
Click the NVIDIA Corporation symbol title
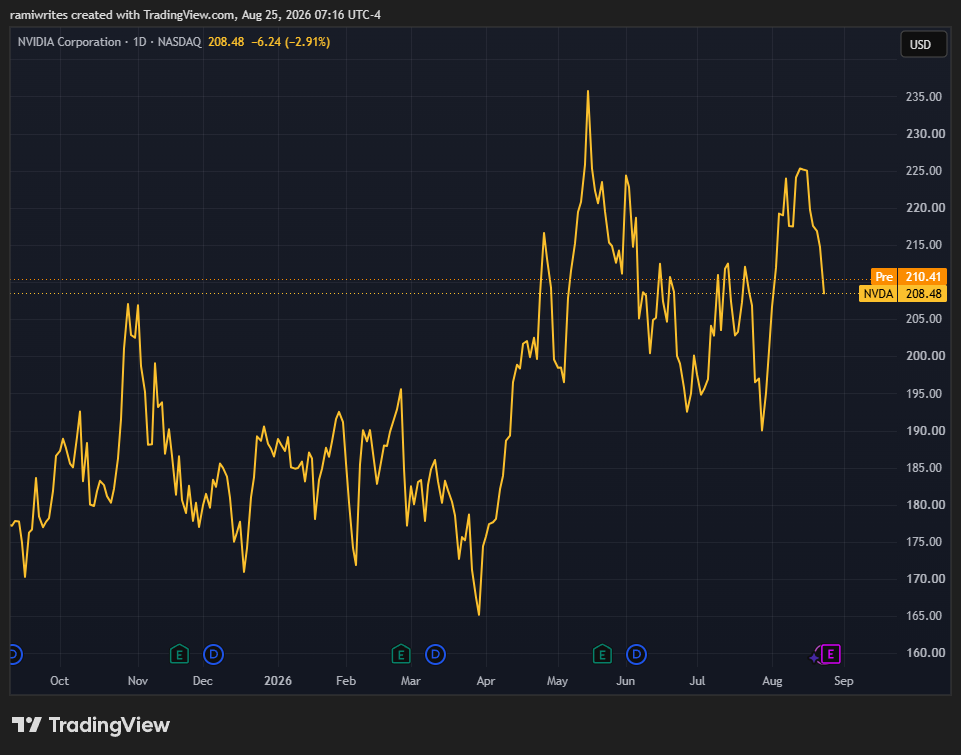[x=69, y=42]
